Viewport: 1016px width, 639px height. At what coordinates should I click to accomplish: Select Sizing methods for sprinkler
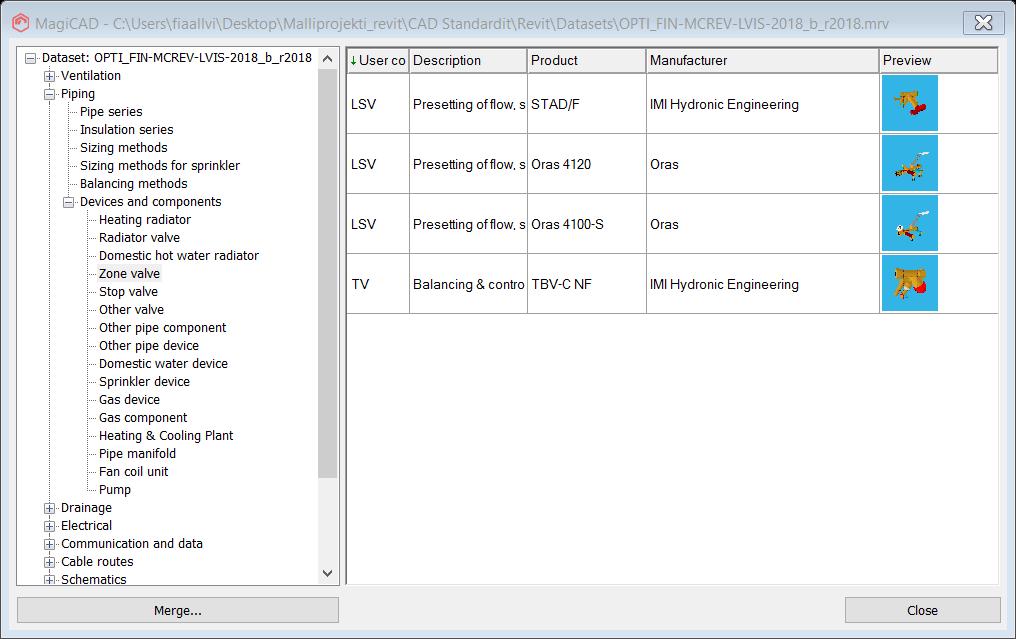click(x=159, y=166)
